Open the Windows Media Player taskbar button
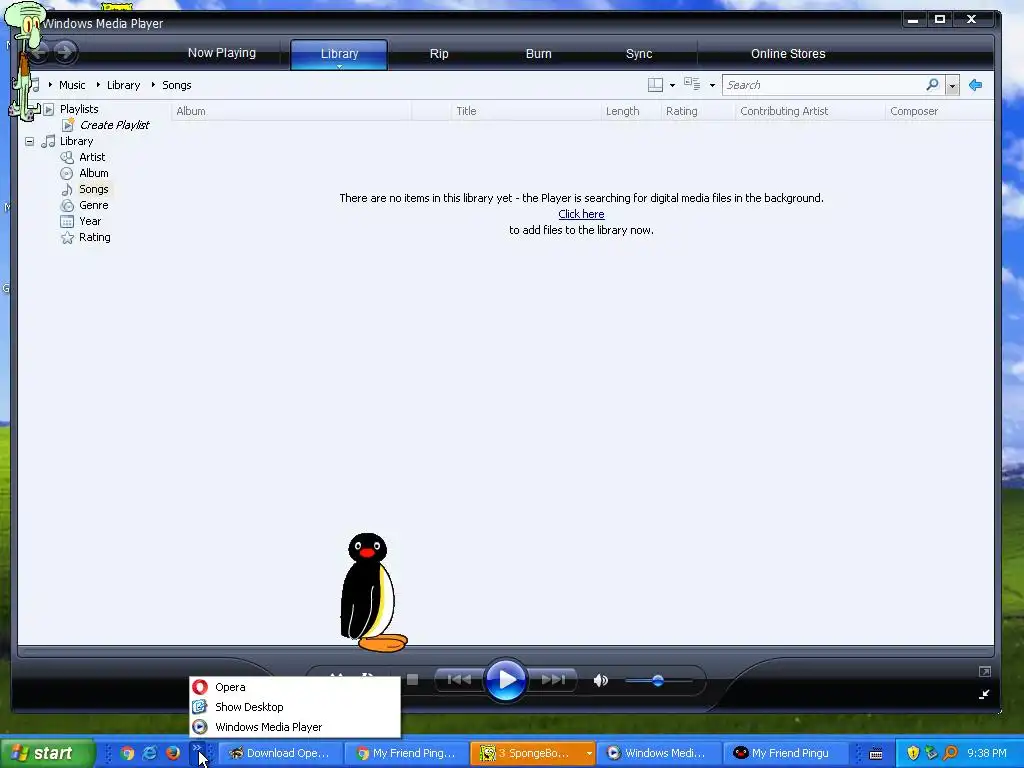Screen dimensions: 1024x768 tap(658, 753)
